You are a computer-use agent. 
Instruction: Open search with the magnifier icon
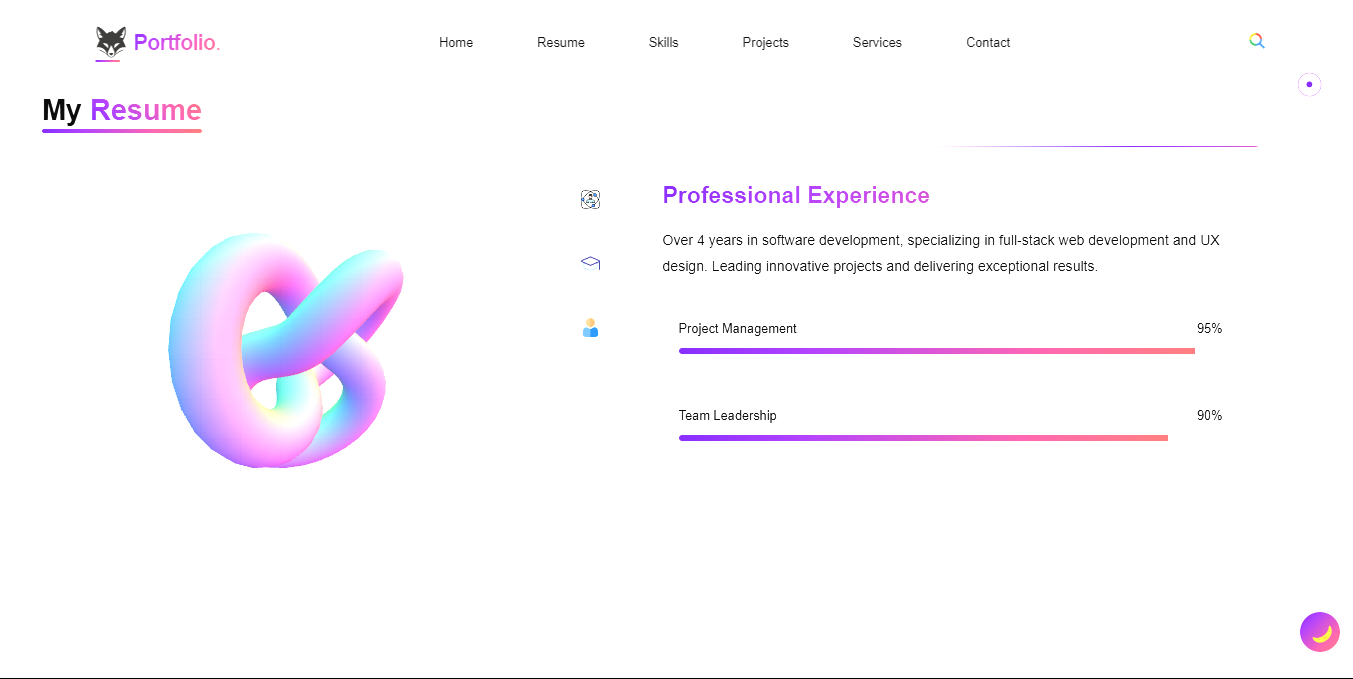(1257, 41)
